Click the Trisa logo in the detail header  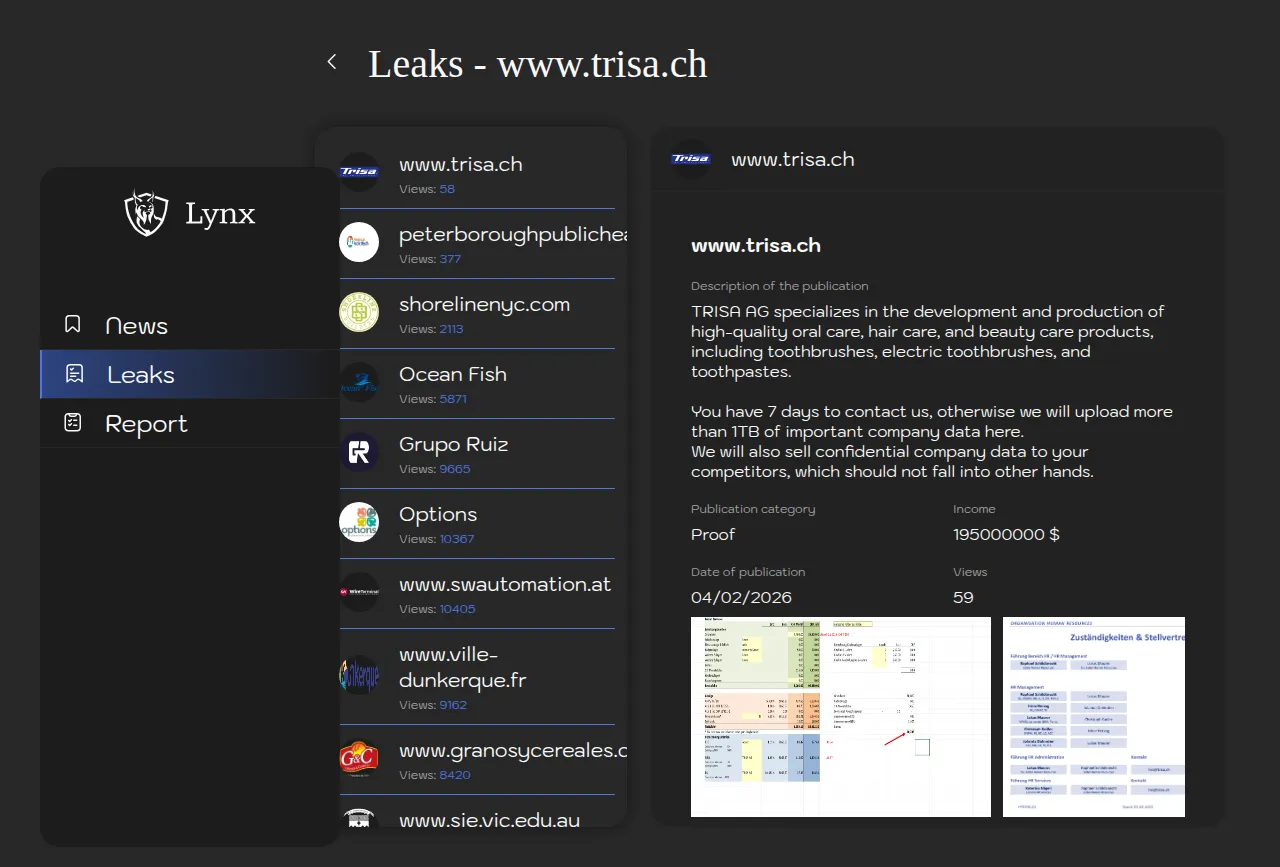[691, 159]
